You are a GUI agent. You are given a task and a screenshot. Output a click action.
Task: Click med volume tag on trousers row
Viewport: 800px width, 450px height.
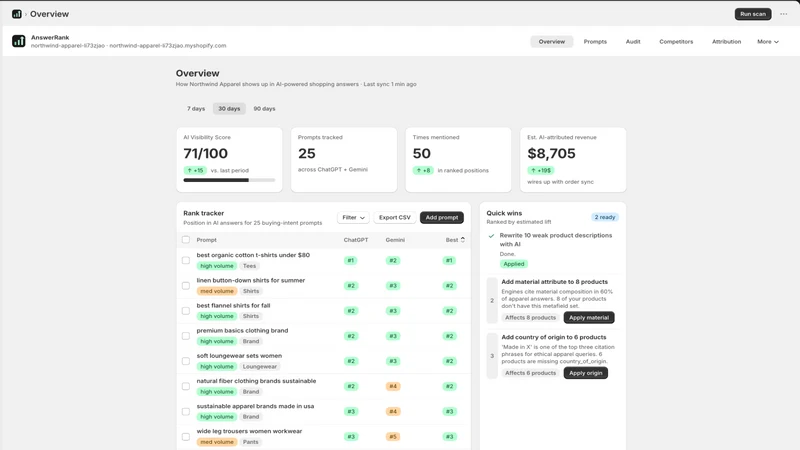click(217, 442)
